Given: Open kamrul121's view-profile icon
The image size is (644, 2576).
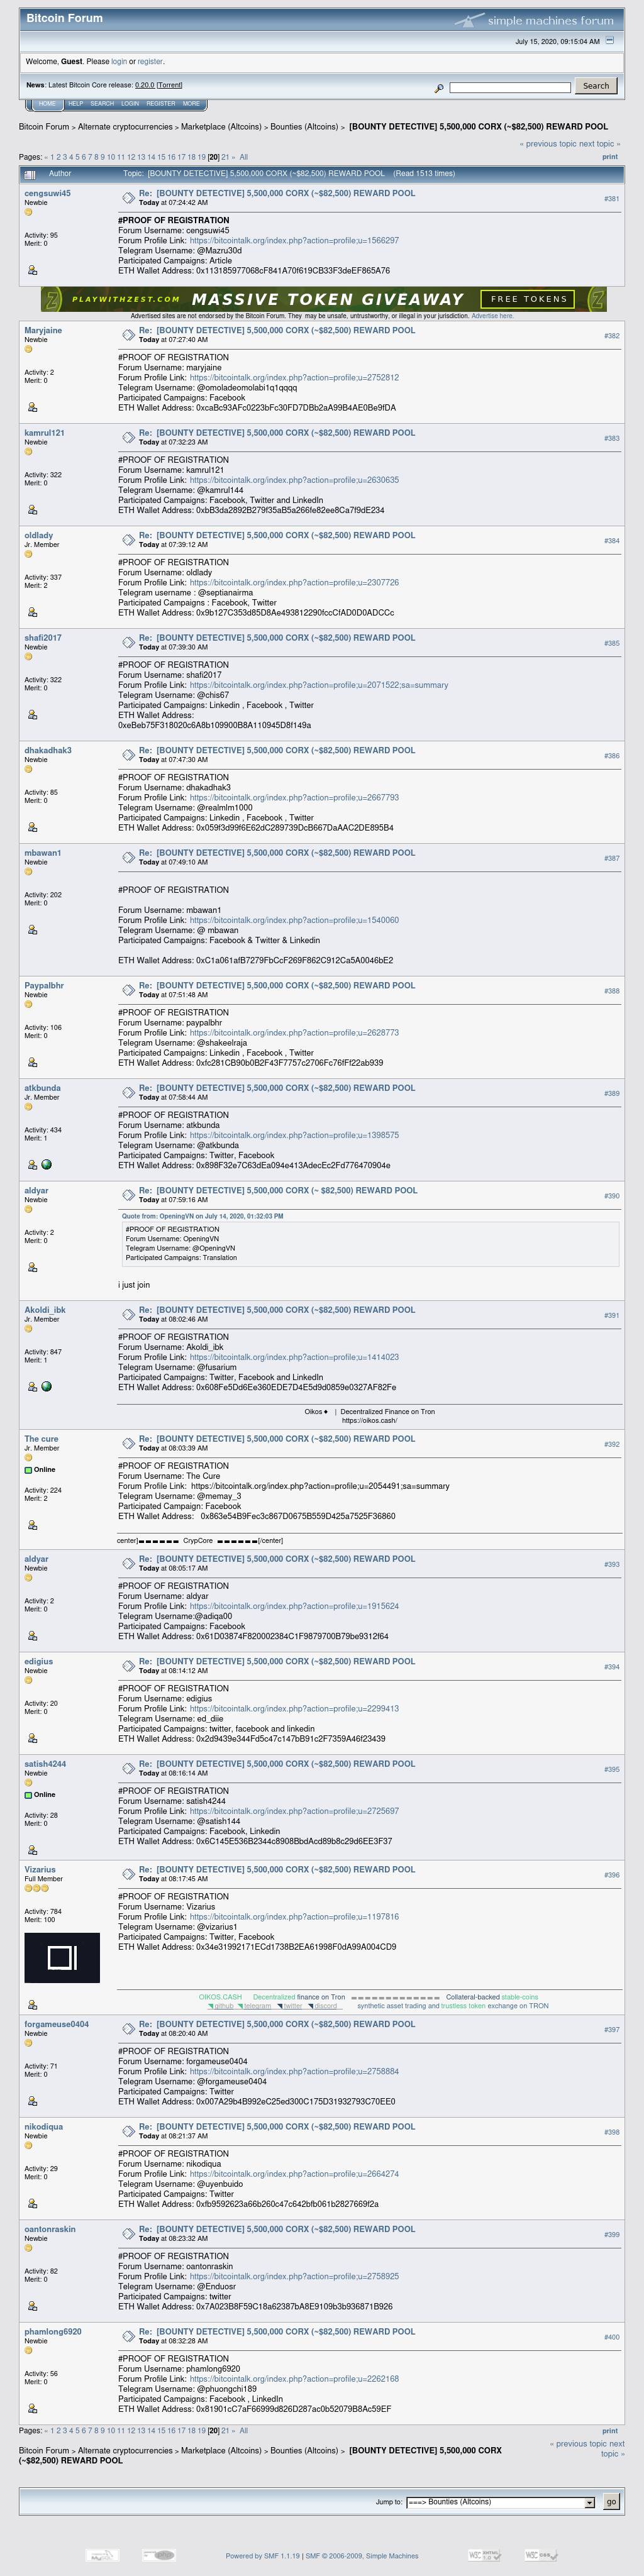Looking at the screenshot, I should (x=32, y=510).
